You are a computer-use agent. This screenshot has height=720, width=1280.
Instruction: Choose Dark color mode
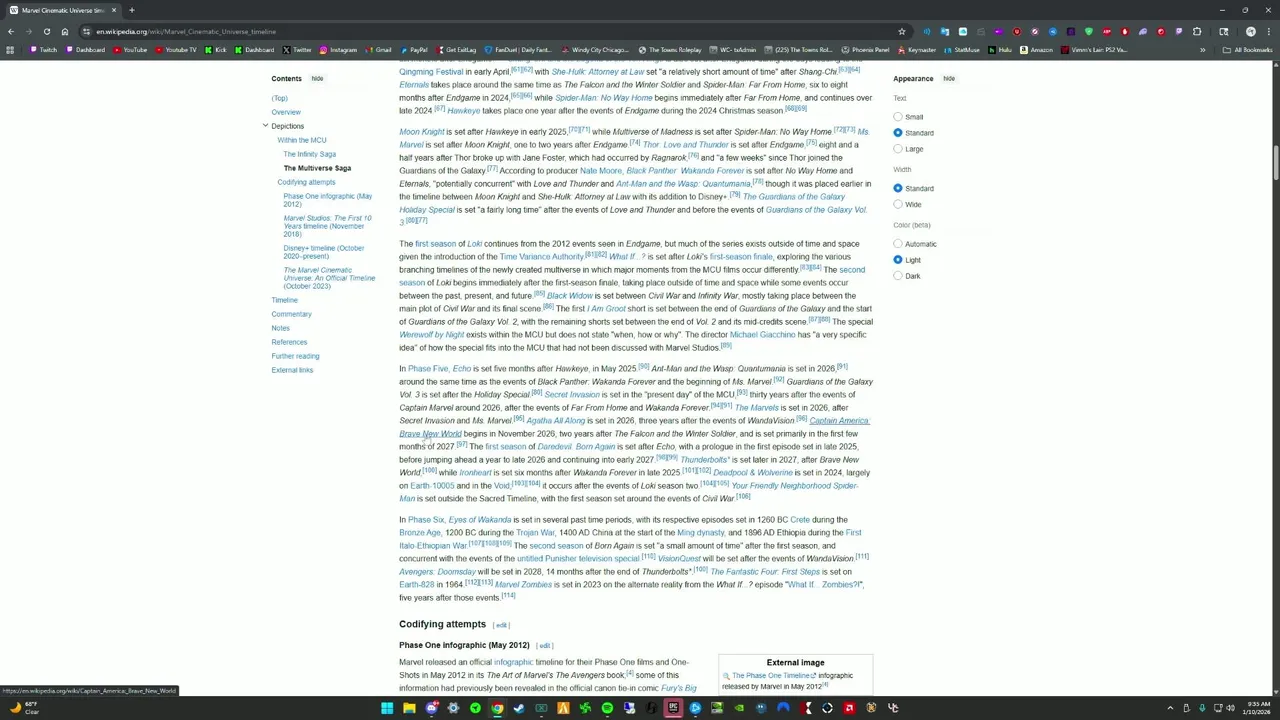click(x=898, y=276)
